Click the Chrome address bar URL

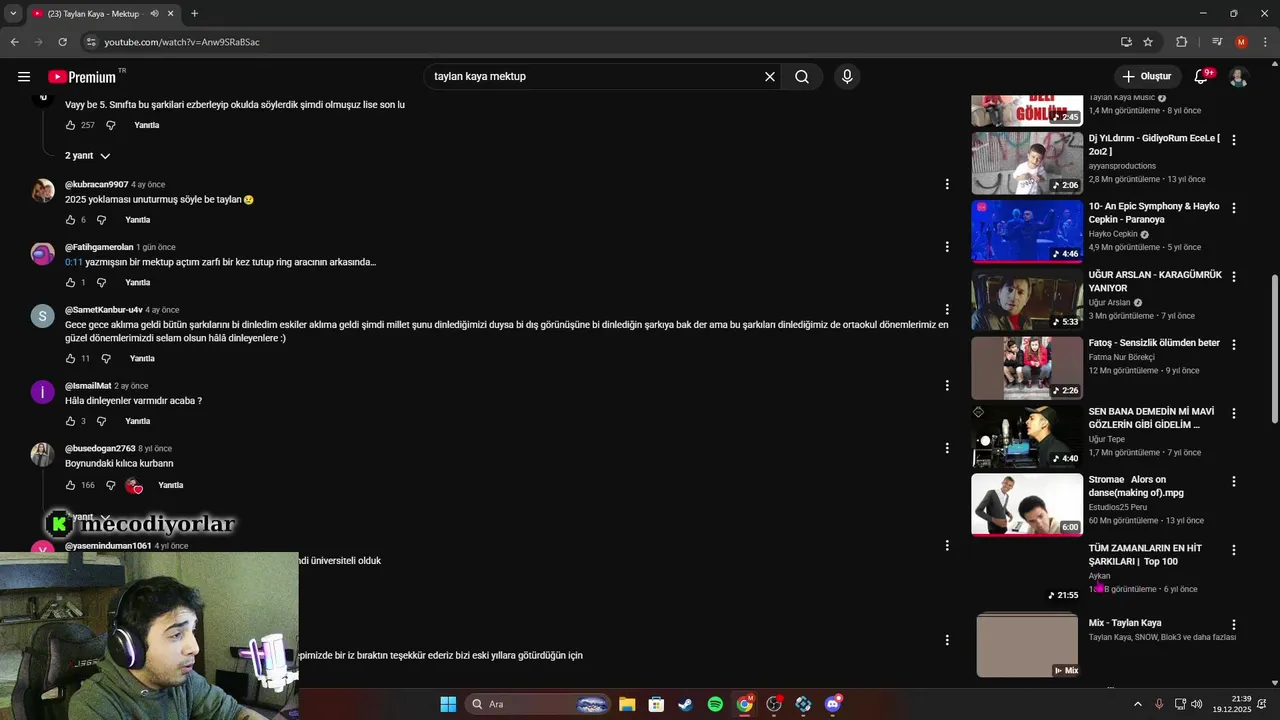coord(182,42)
